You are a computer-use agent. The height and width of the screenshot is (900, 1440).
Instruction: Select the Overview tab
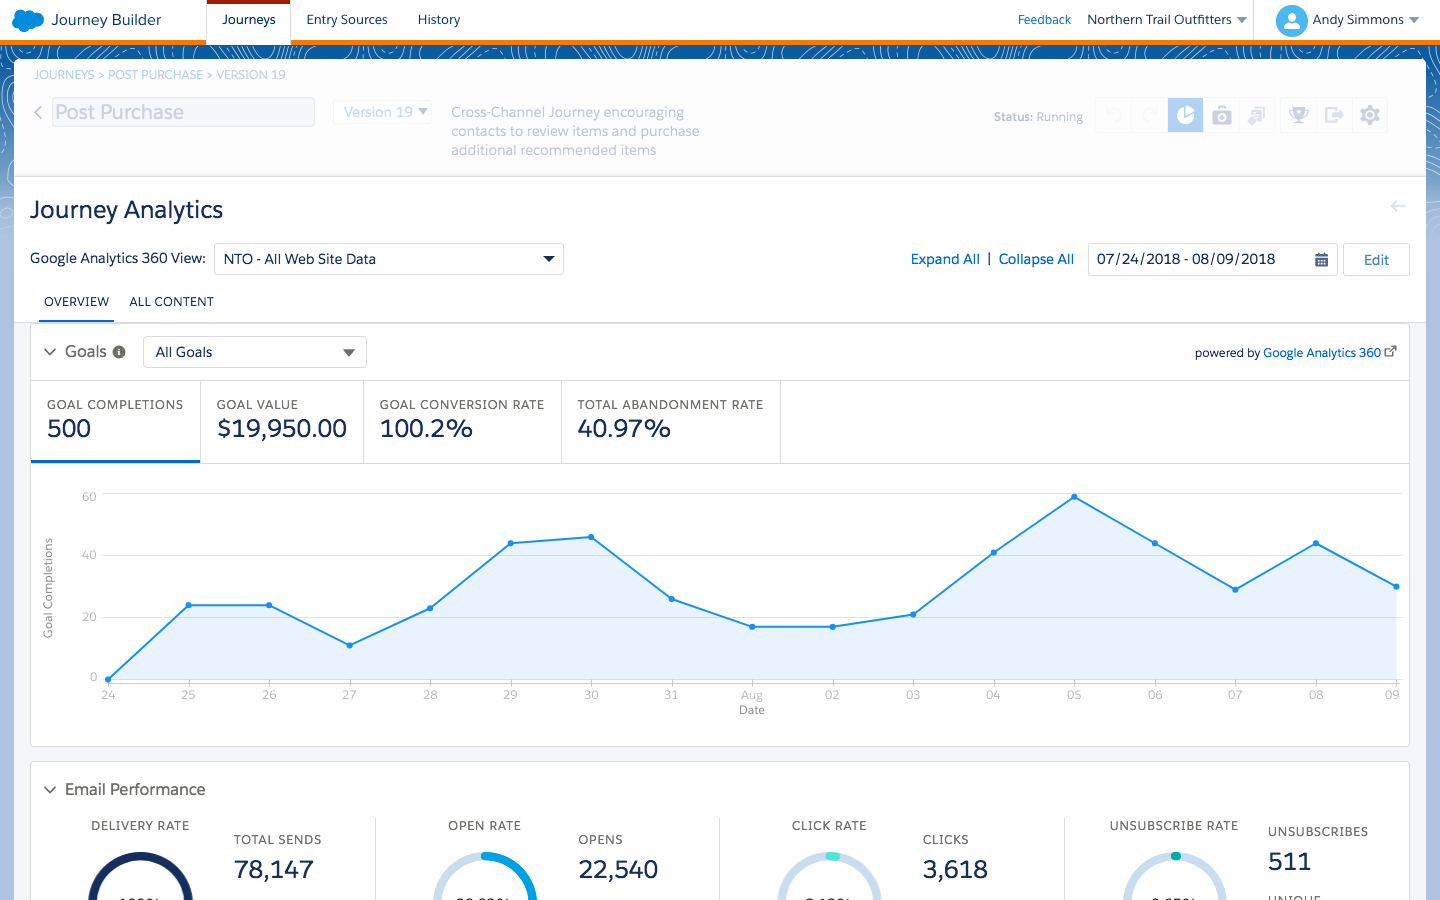(x=77, y=302)
